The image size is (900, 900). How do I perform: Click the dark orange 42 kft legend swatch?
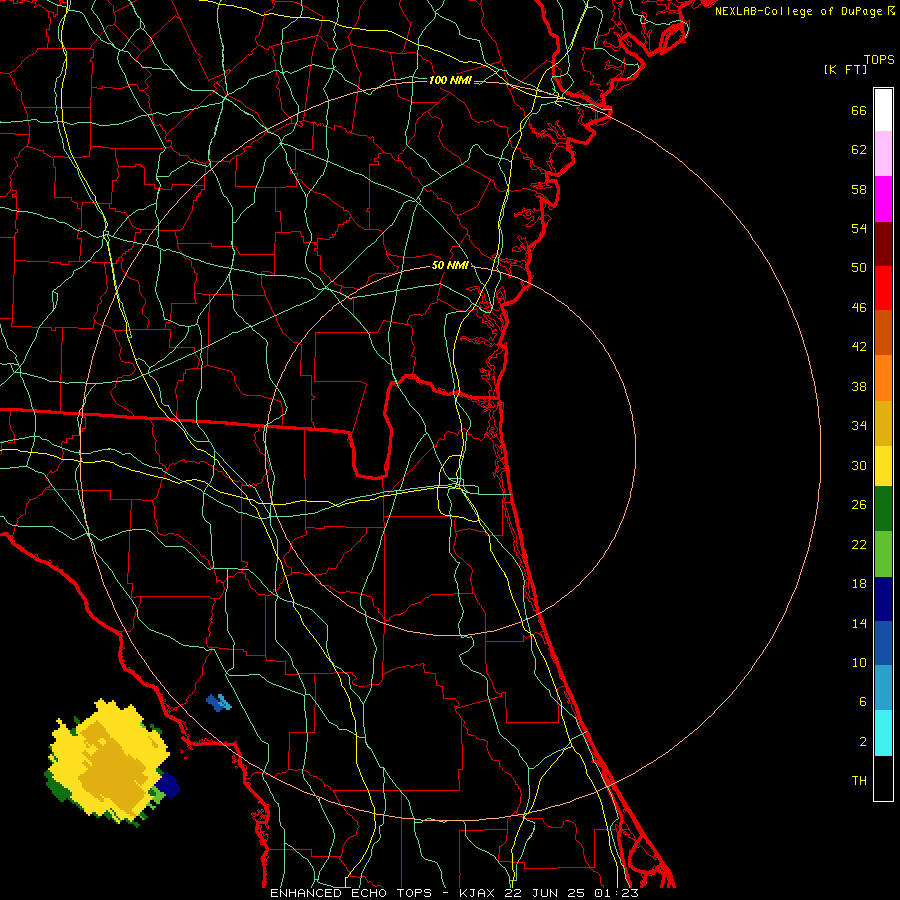click(883, 333)
